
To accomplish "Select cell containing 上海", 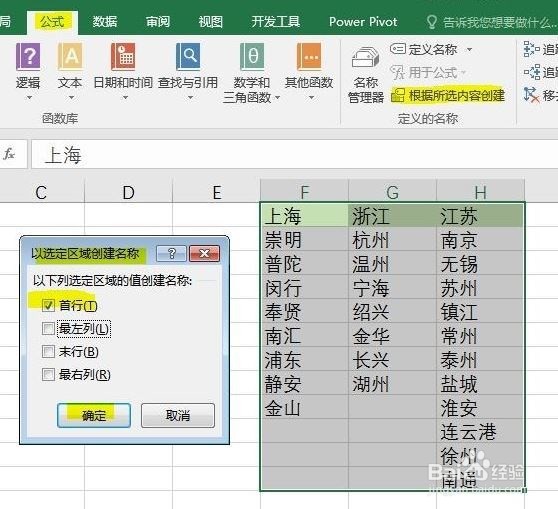I will (x=304, y=215).
